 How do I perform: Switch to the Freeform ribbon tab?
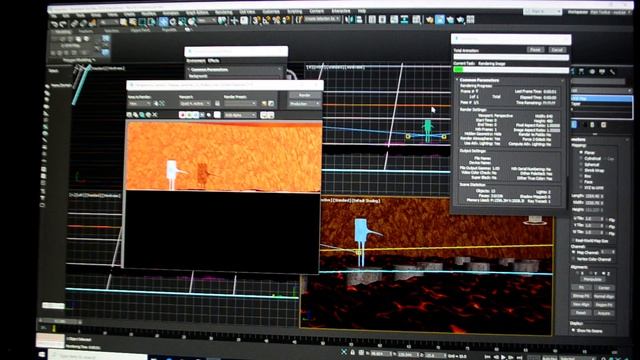pyautogui.click(x=86, y=31)
